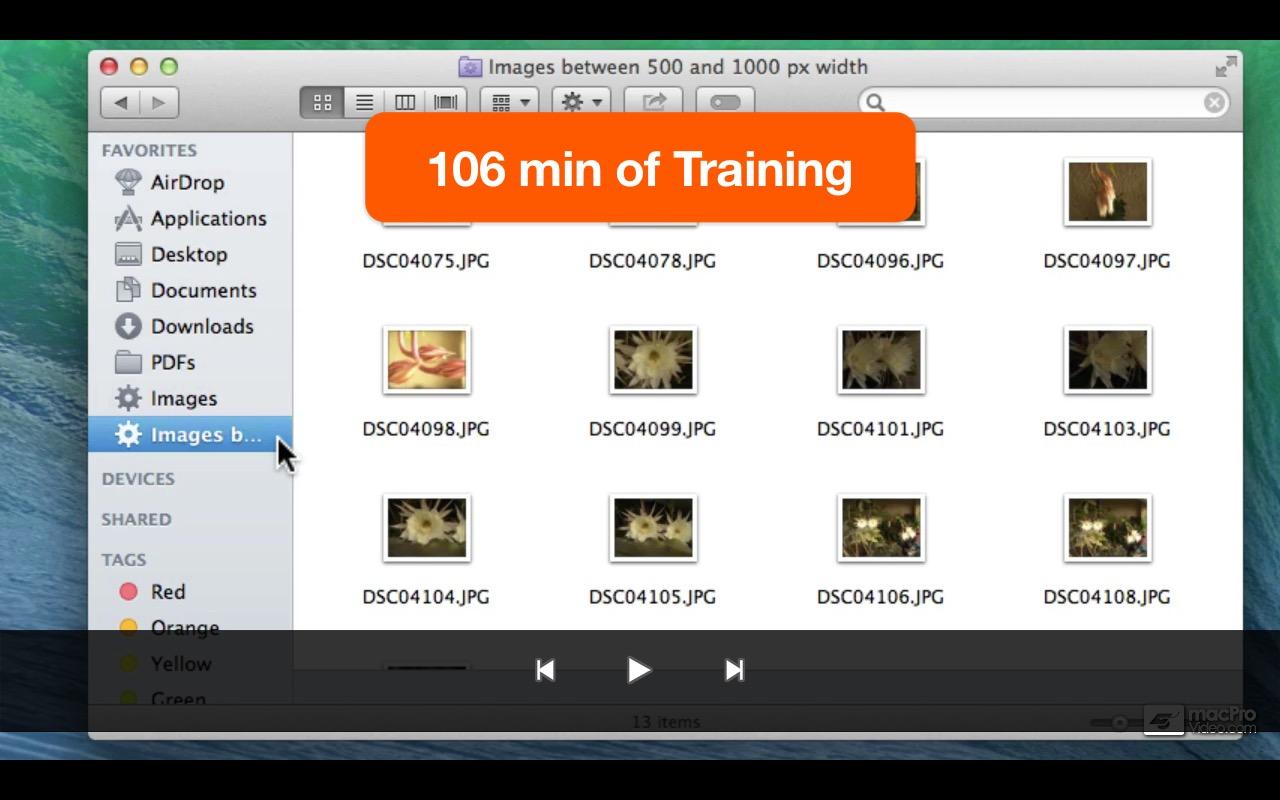The width and height of the screenshot is (1280, 800).
Task: Click the Share toolbar button
Action: point(653,102)
